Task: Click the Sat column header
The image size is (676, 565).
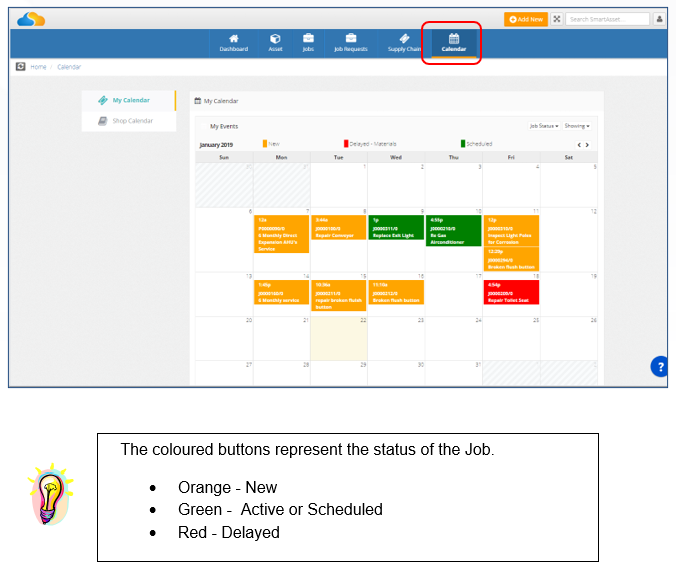Action: pos(569,157)
